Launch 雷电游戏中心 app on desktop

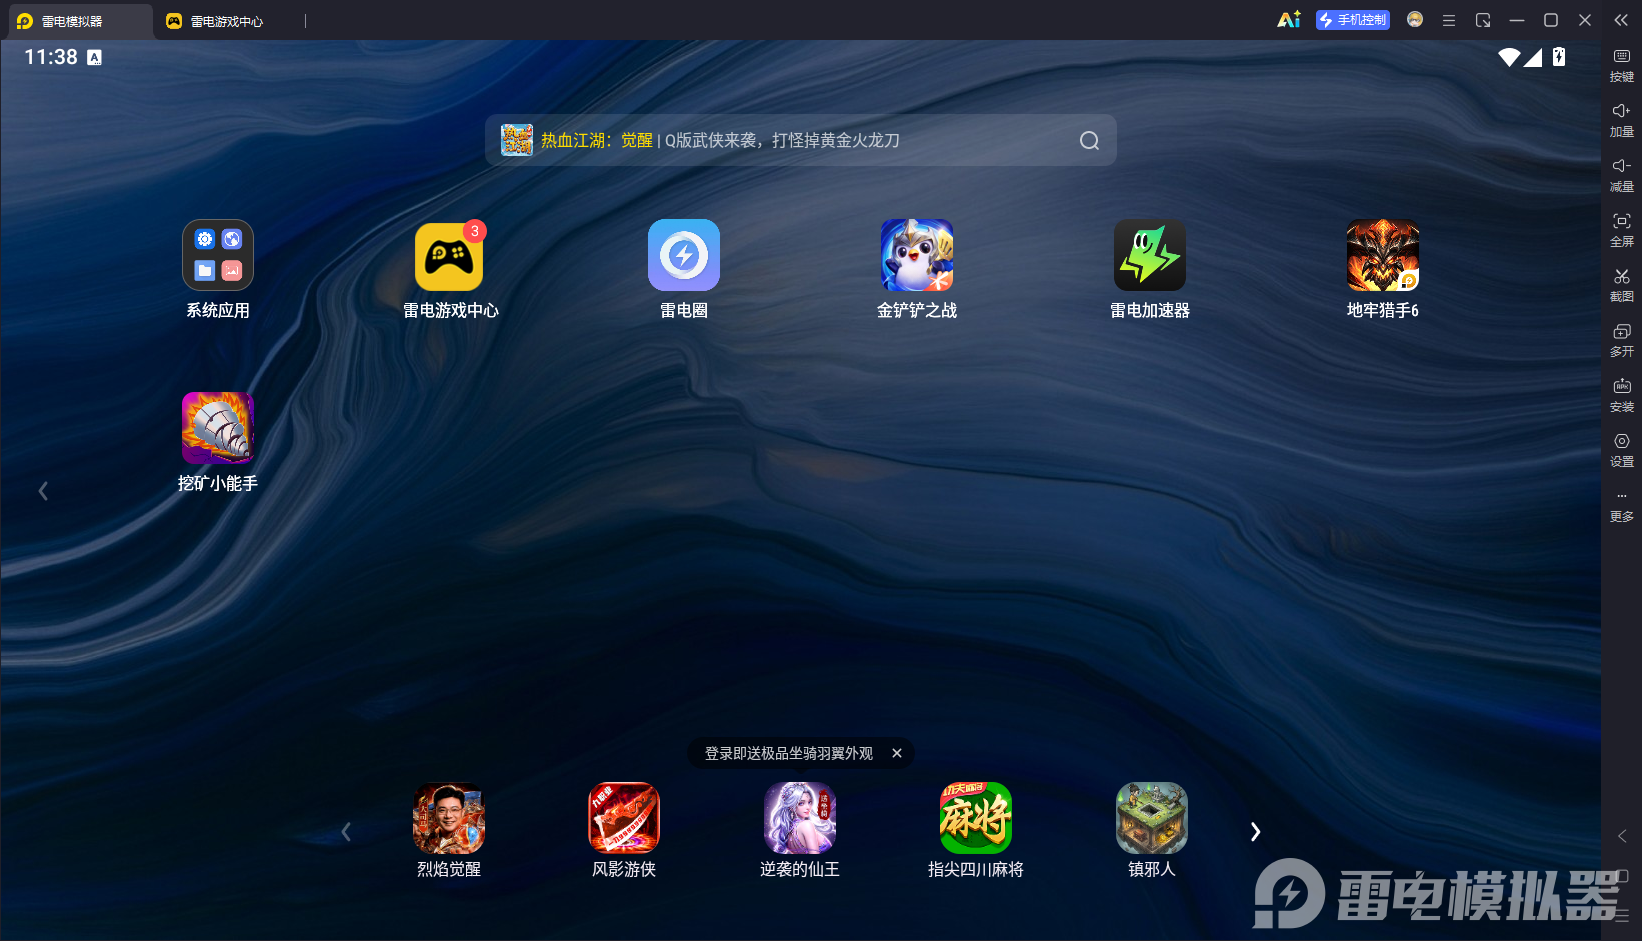450,255
